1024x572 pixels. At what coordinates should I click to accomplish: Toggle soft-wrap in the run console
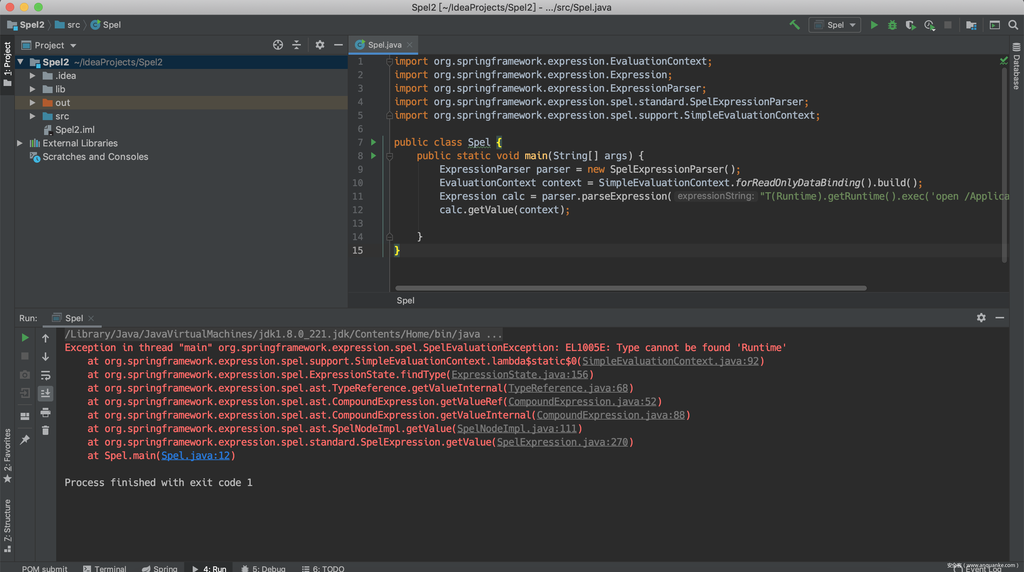45,374
